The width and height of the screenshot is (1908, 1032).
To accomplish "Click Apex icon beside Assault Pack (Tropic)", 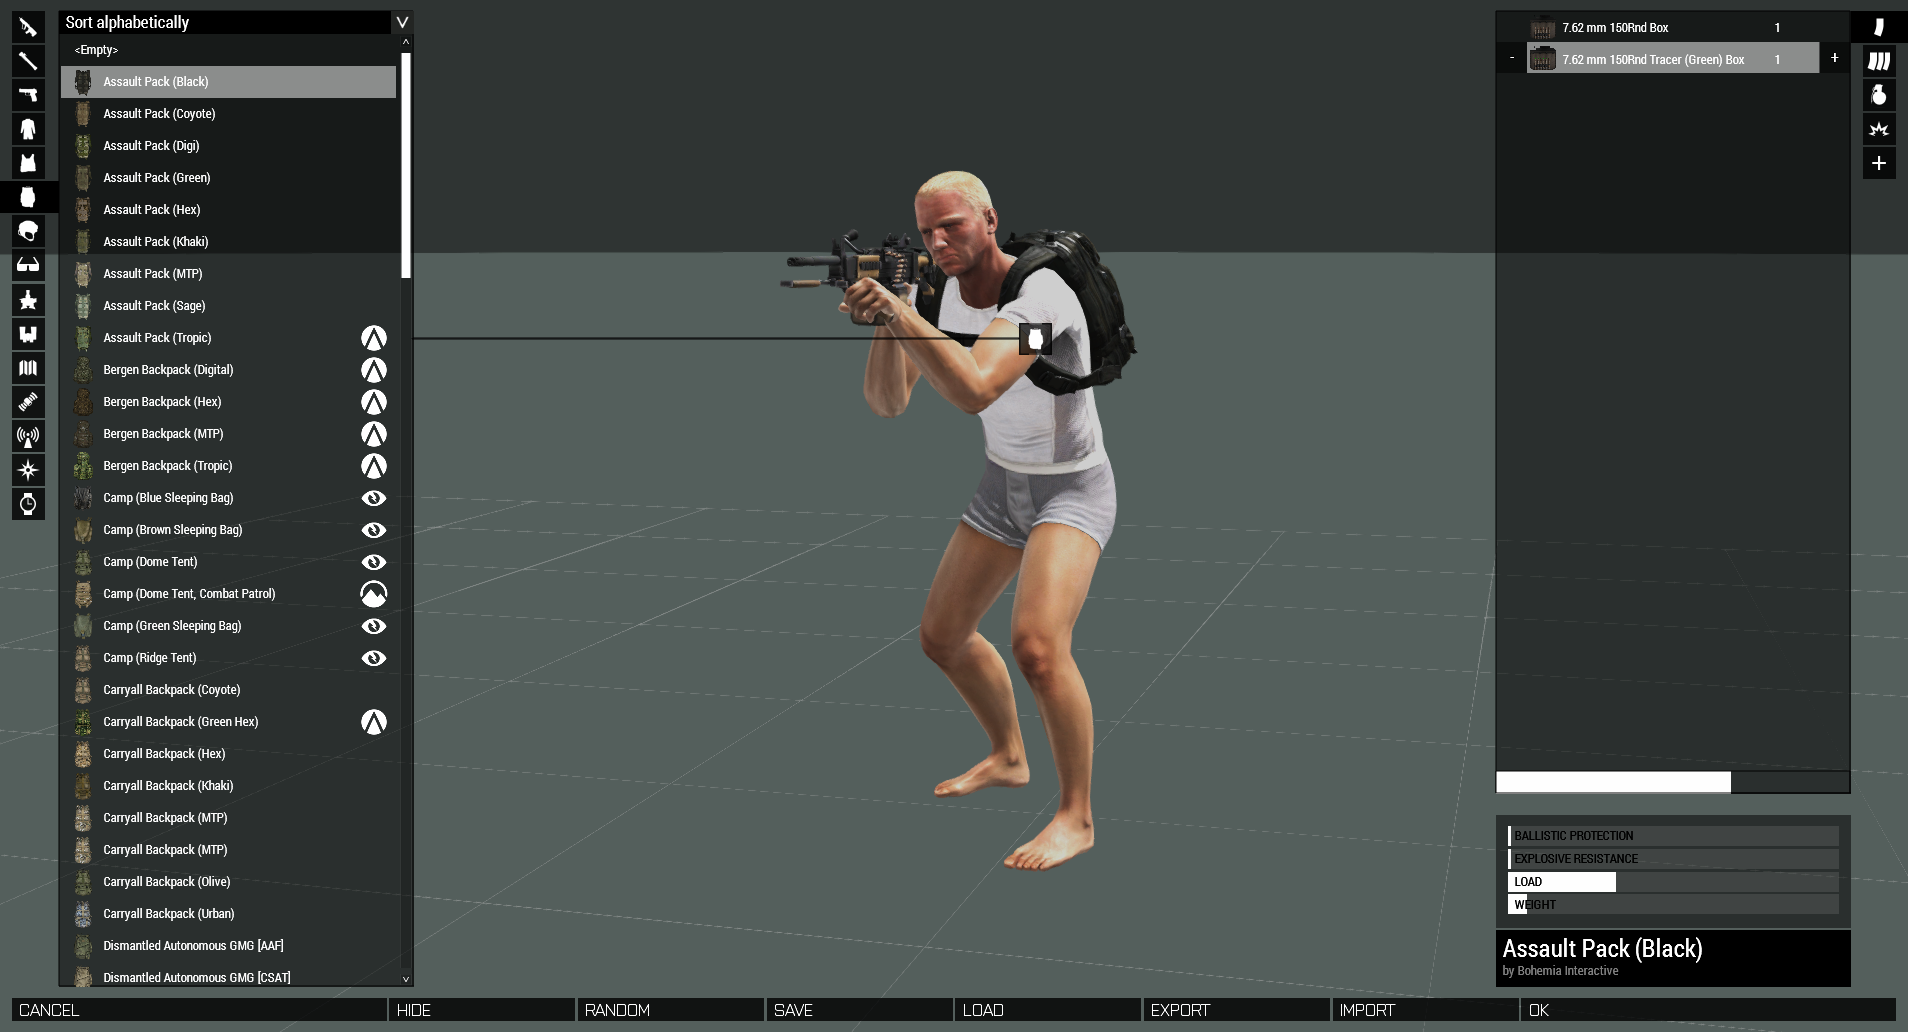I will coord(373,338).
